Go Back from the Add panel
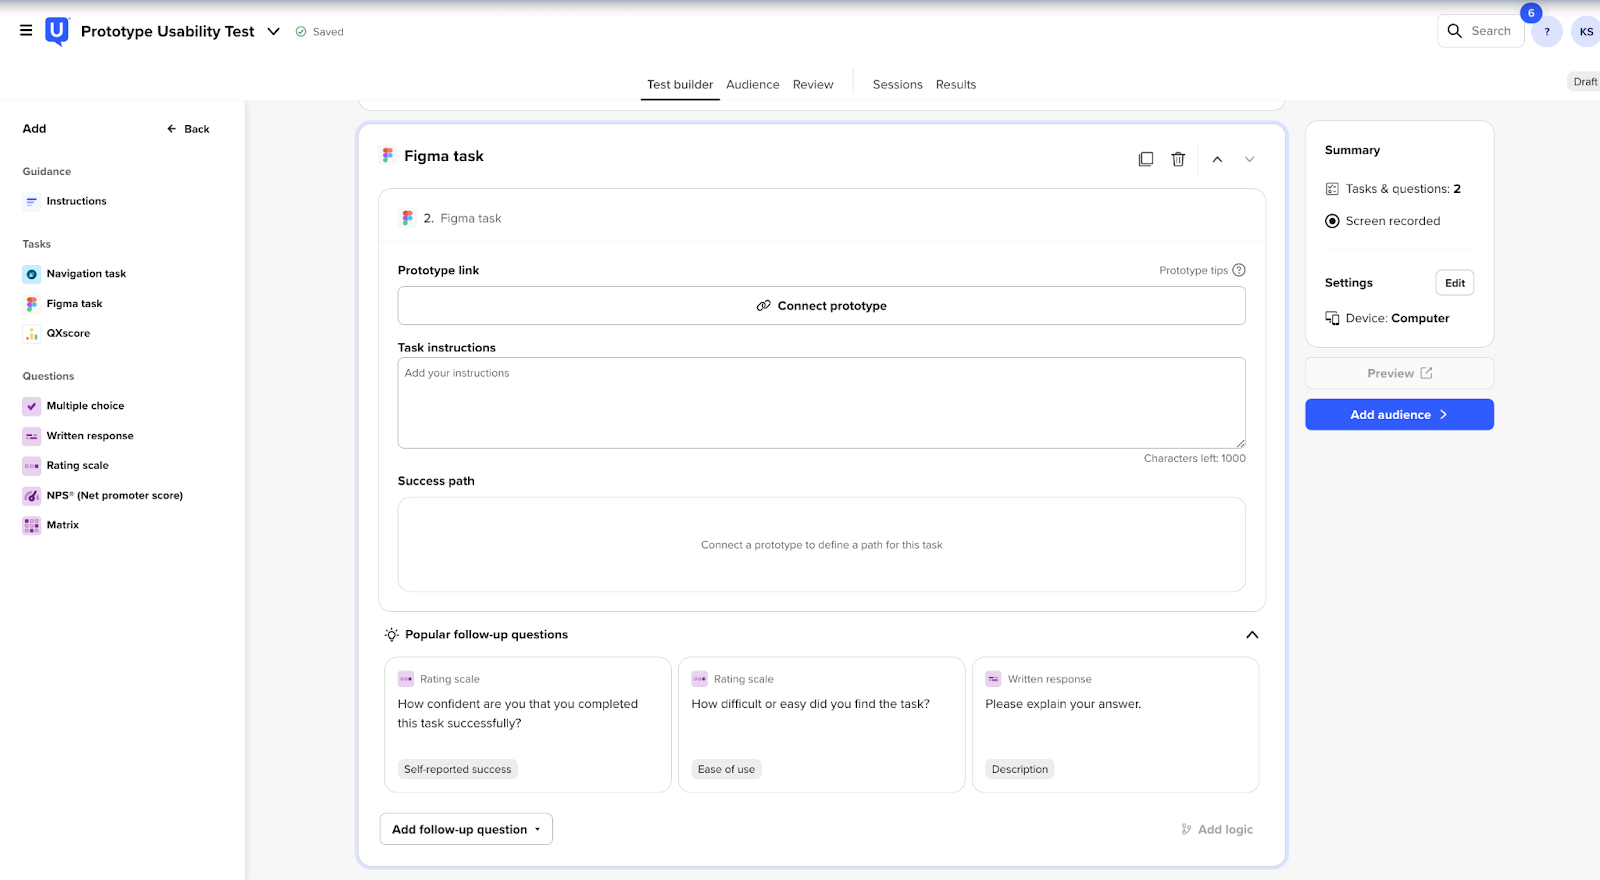The width and height of the screenshot is (1600, 880). coord(188,129)
